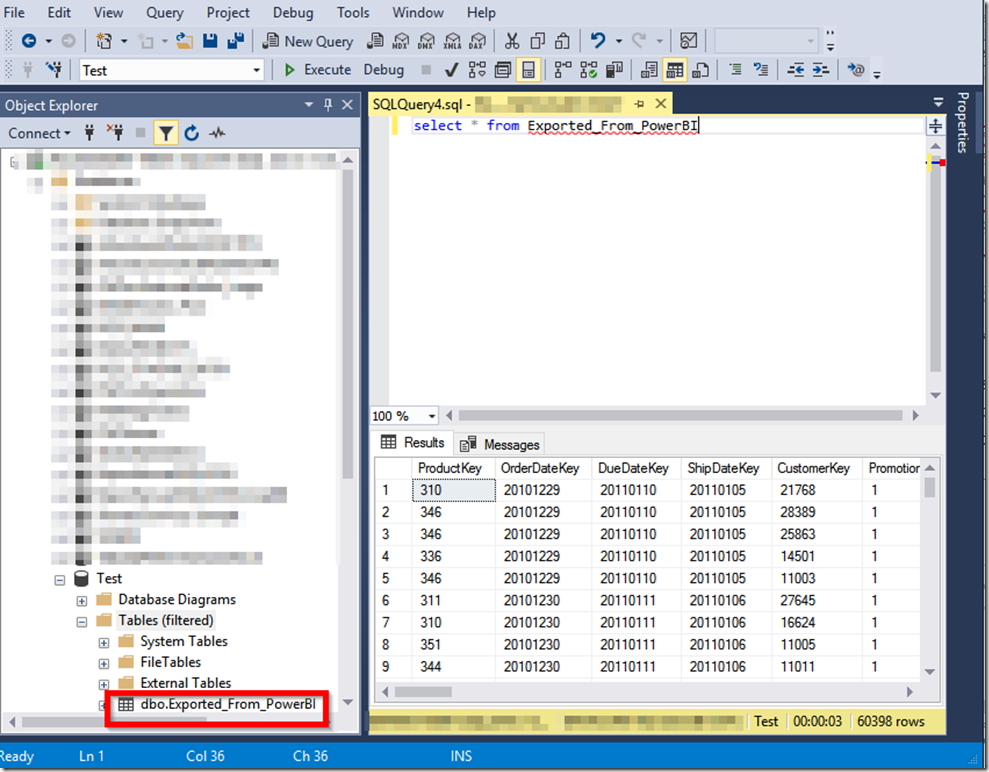Switch to the Results tab
The image size is (989, 772).
[413, 443]
